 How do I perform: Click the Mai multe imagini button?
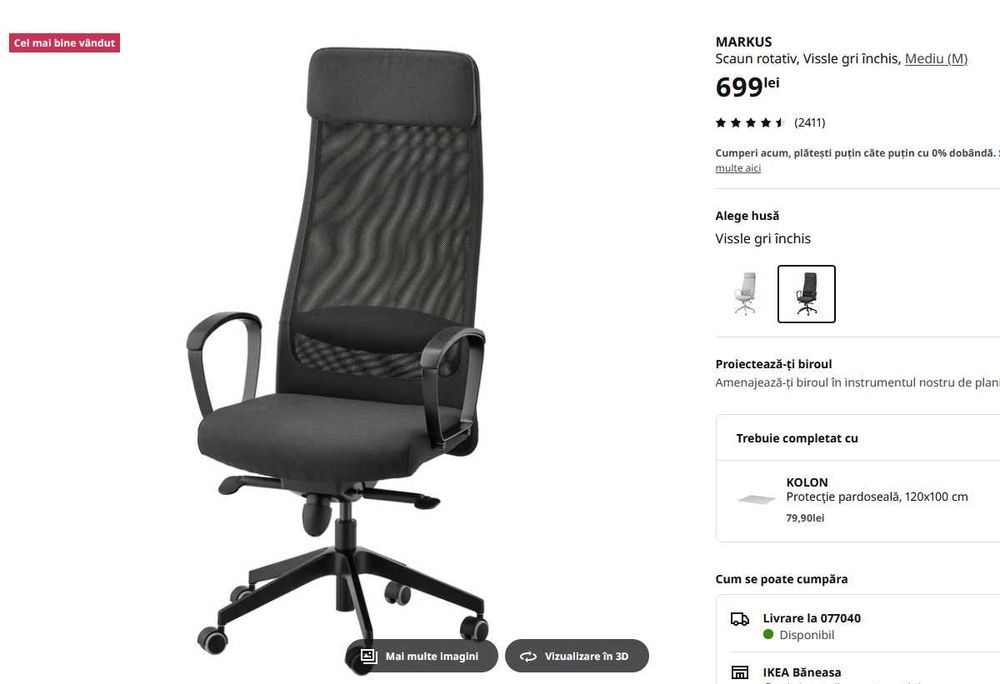(x=422, y=656)
